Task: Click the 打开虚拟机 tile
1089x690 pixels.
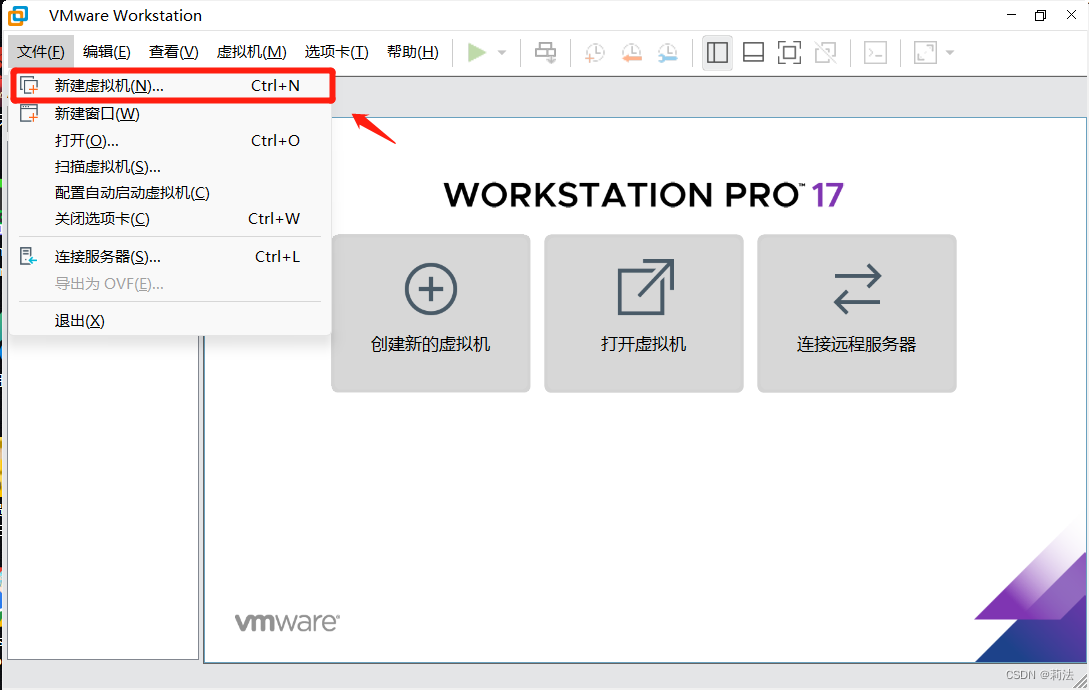Action: (644, 313)
